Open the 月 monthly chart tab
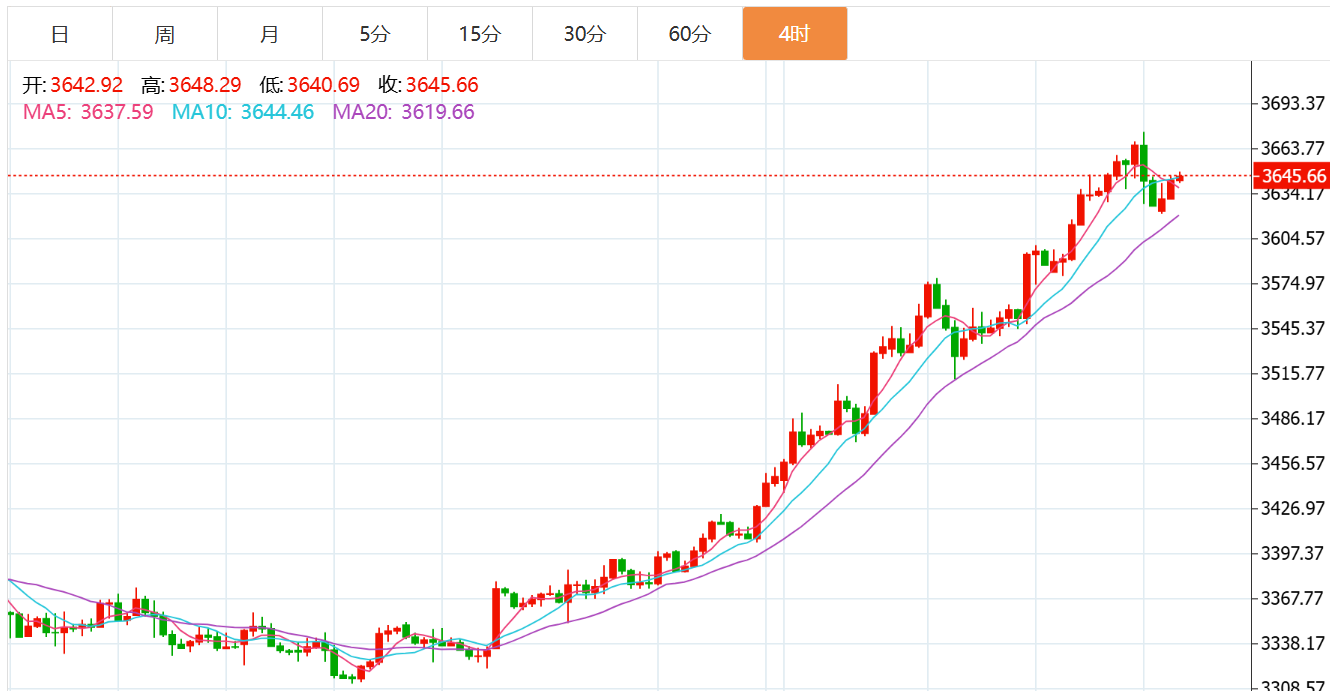The height and width of the screenshot is (691, 1330). [270, 34]
